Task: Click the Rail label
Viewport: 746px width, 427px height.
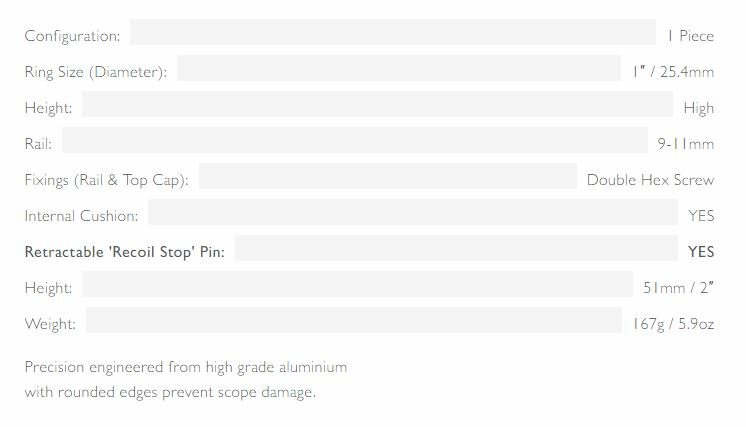Action: tap(38, 144)
